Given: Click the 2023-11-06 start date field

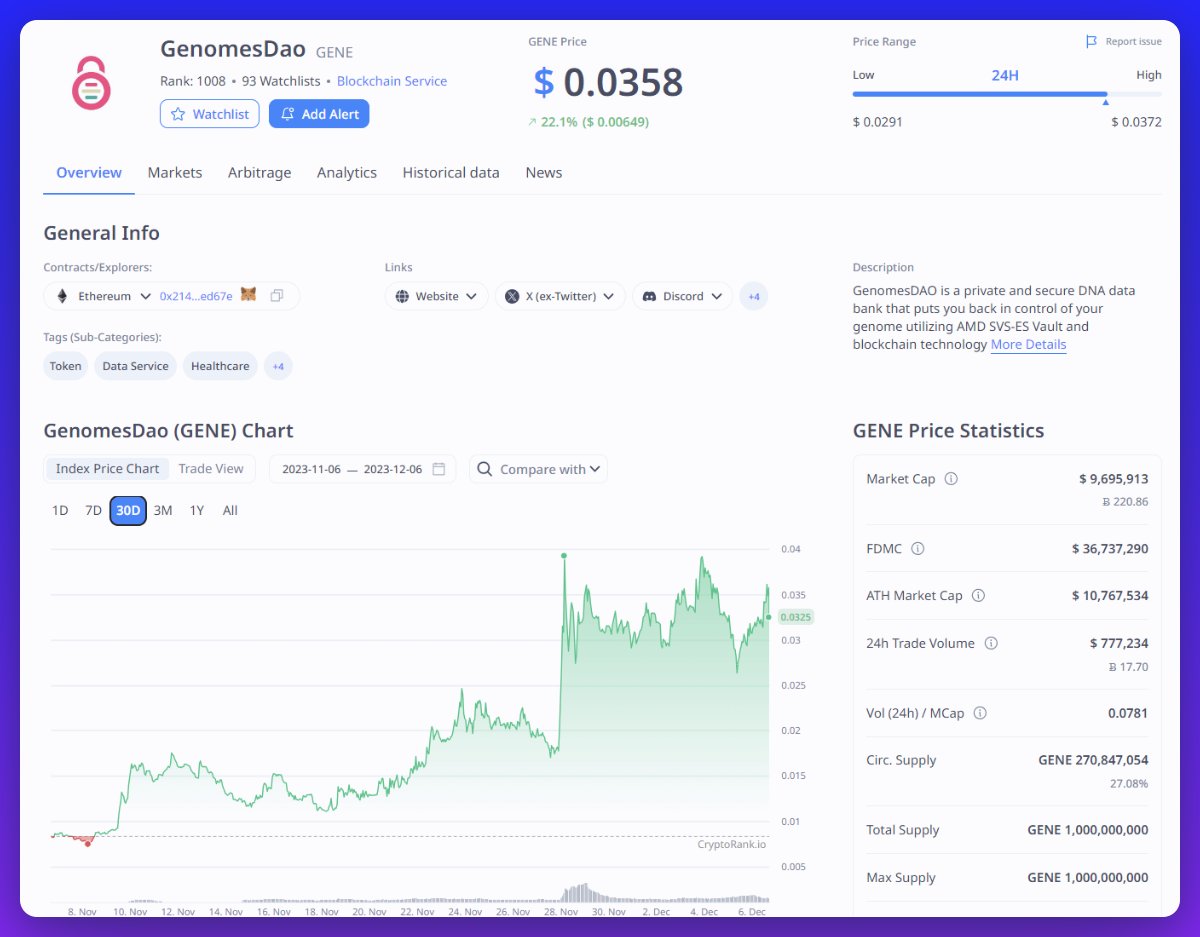Looking at the screenshot, I should (x=311, y=469).
